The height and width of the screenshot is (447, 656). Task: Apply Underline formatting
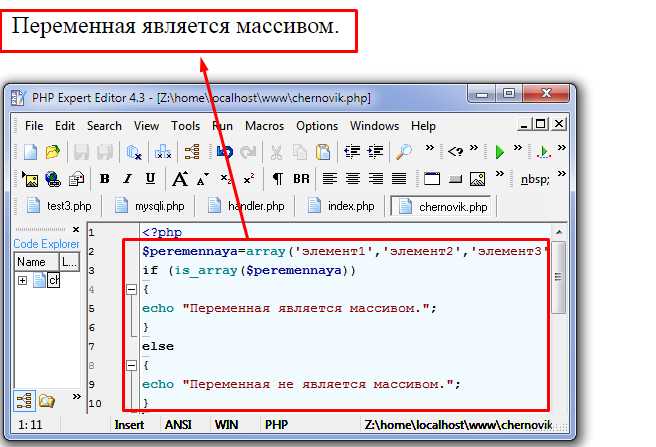[150, 179]
